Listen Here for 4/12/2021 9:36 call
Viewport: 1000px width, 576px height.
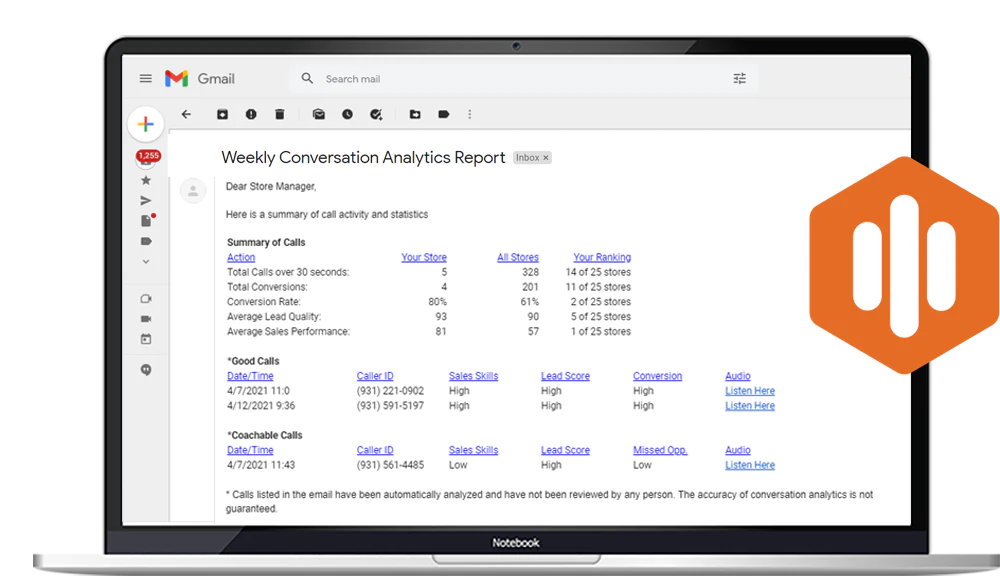click(x=750, y=406)
